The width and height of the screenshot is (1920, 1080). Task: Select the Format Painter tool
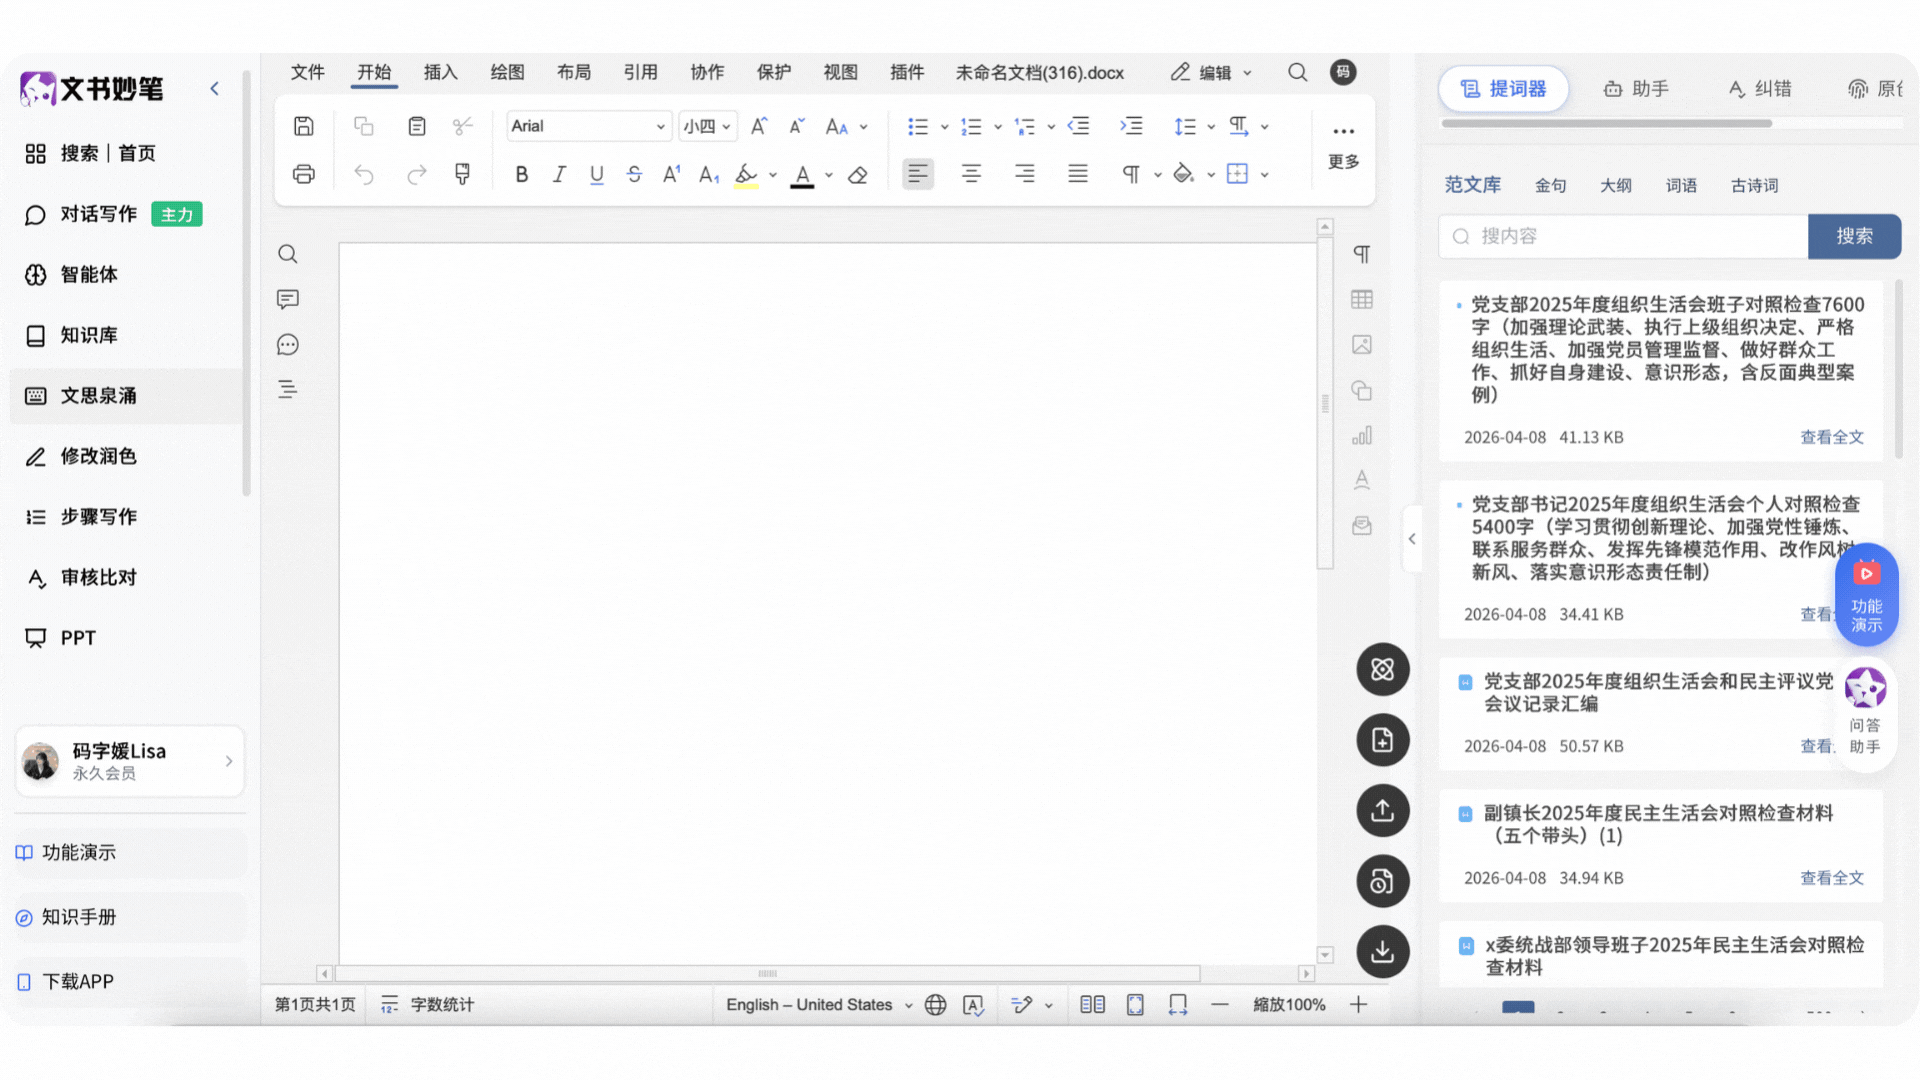(462, 174)
